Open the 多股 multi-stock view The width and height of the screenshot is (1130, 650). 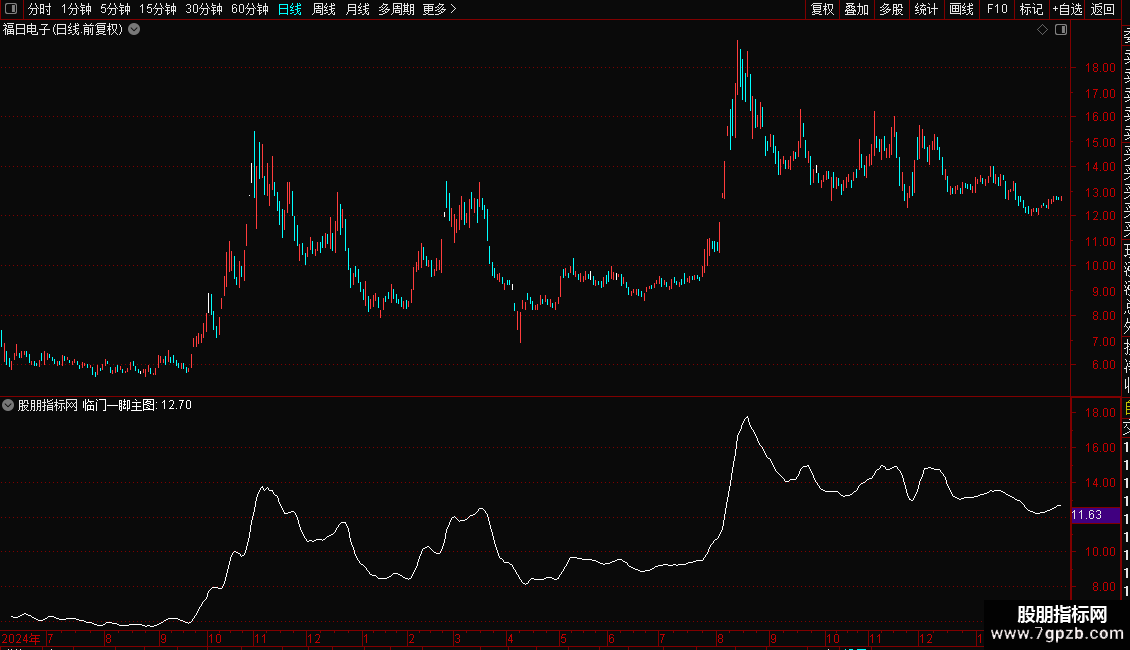click(891, 9)
